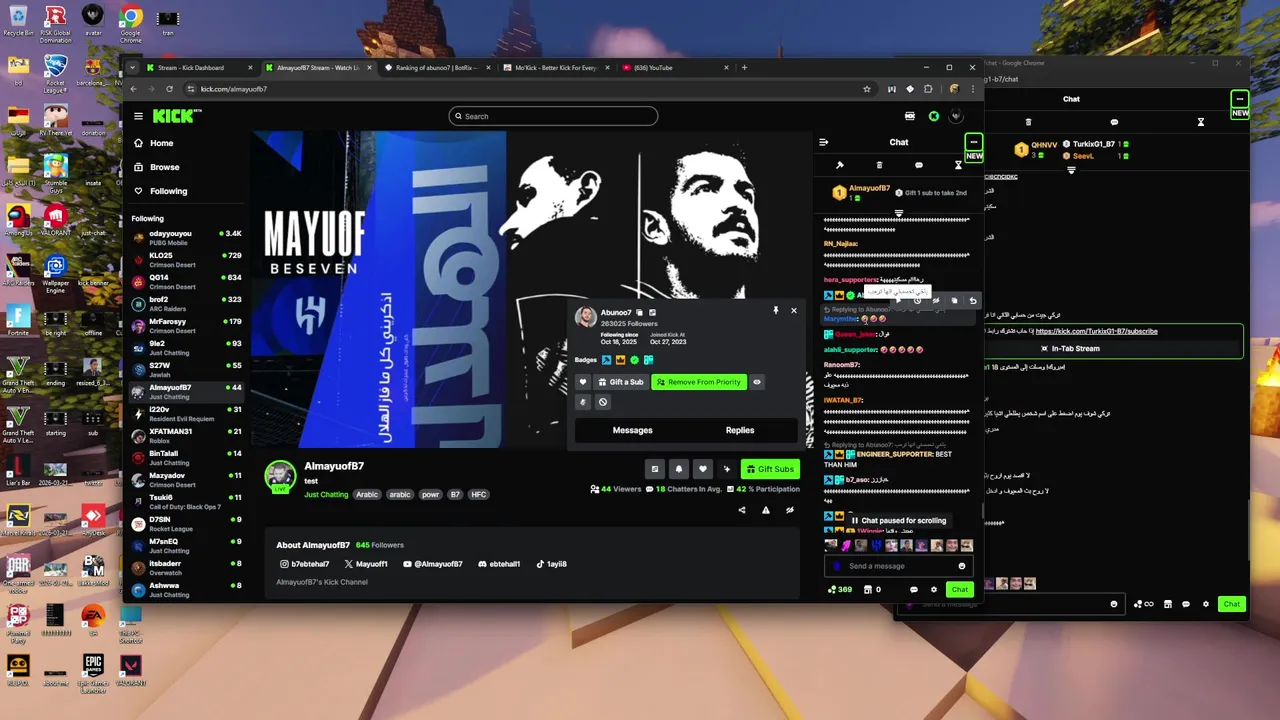The width and height of the screenshot is (1280, 720).
Task: Switch to Ranking of abunoo7 BotRix tab
Action: [437, 68]
